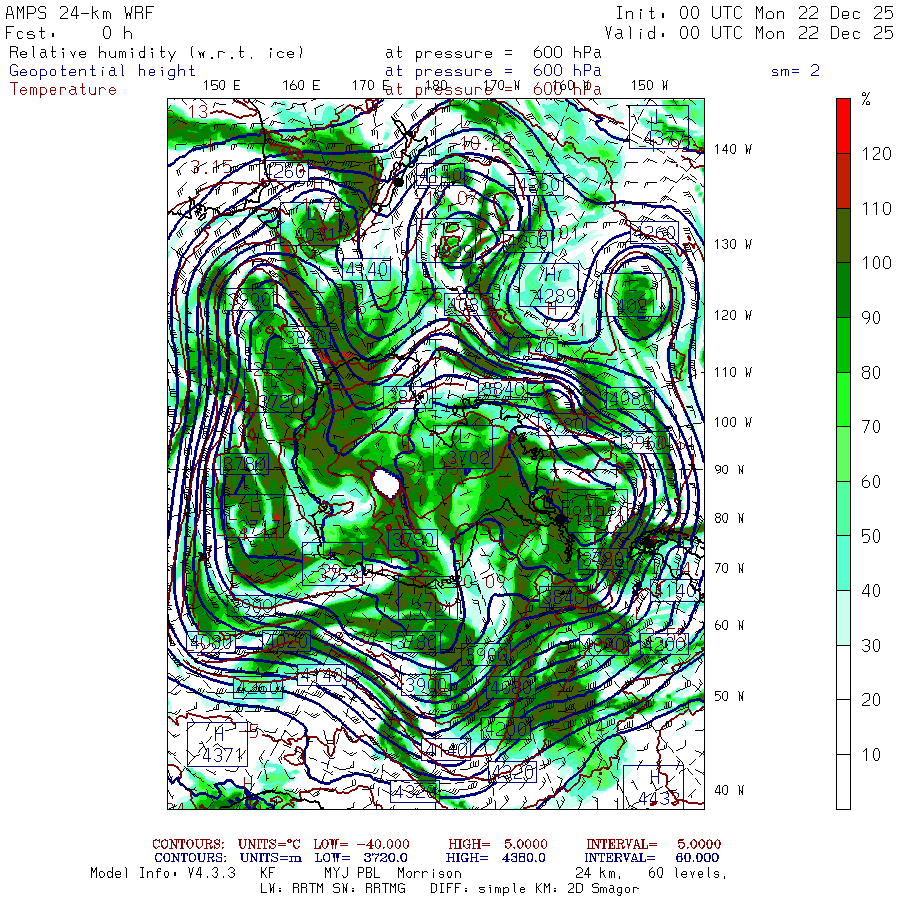Click the "%" unit label above colour bar
The height and width of the screenshot is (900, 900).
pos(866,99)
